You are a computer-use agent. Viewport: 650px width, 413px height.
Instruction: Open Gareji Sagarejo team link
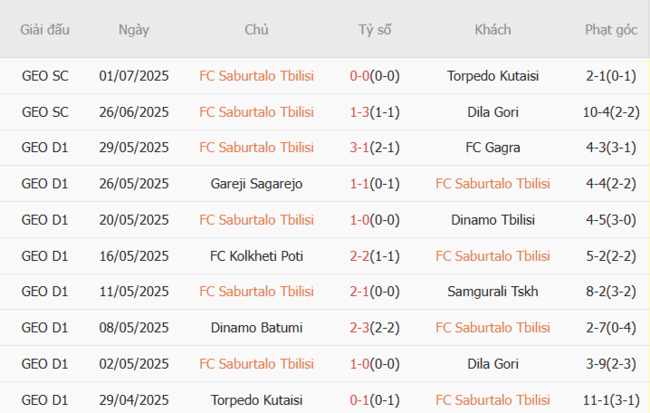pyautogui.click(x=256, y=184)
